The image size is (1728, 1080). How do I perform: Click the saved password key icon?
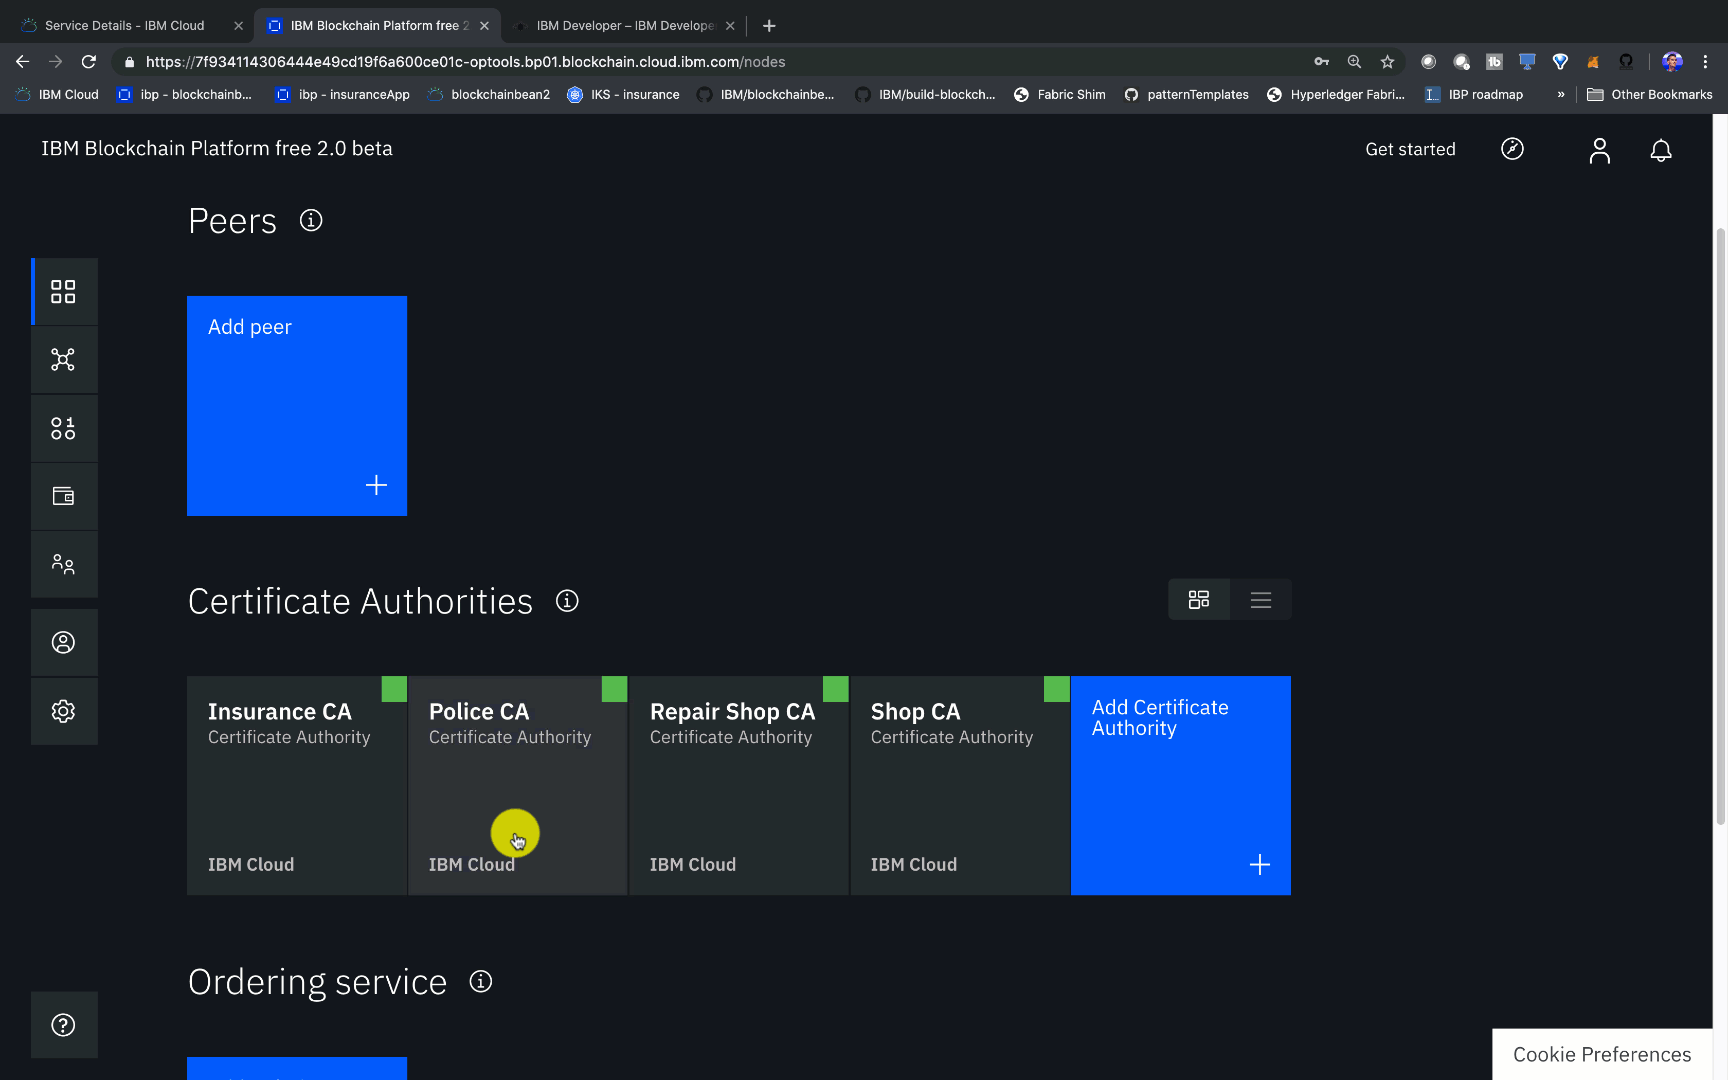pos(1321,62)
